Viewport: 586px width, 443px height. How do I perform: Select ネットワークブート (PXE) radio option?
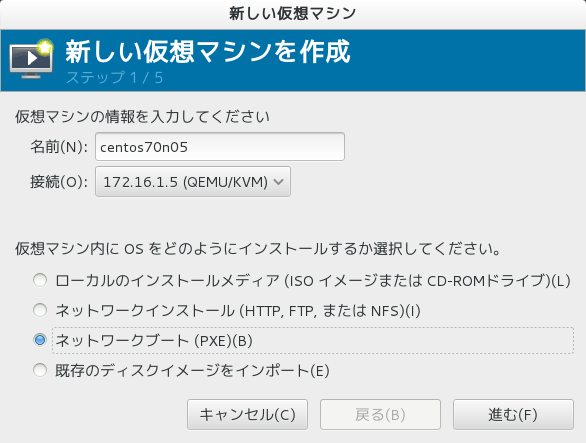pos(40,340)
